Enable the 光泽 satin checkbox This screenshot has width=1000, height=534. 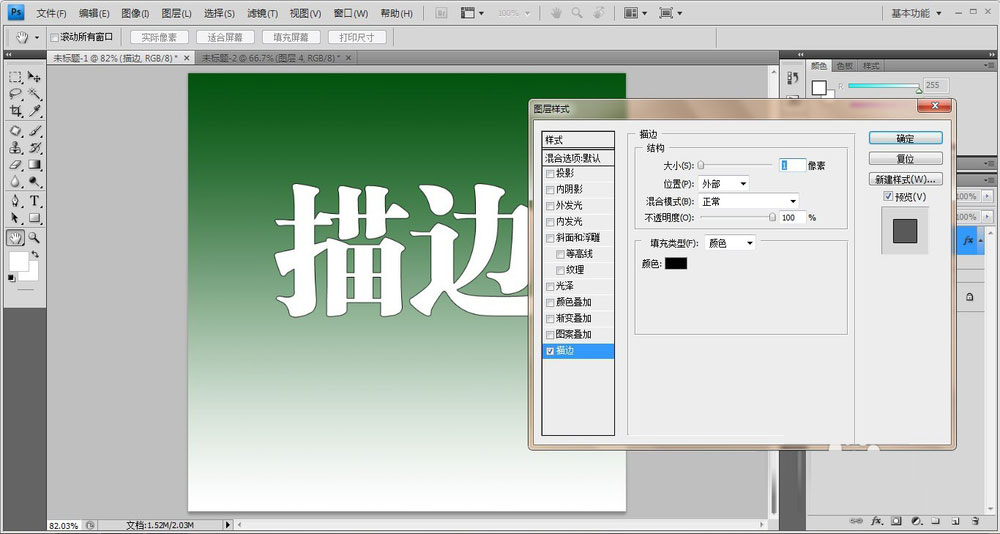[550, 286]
